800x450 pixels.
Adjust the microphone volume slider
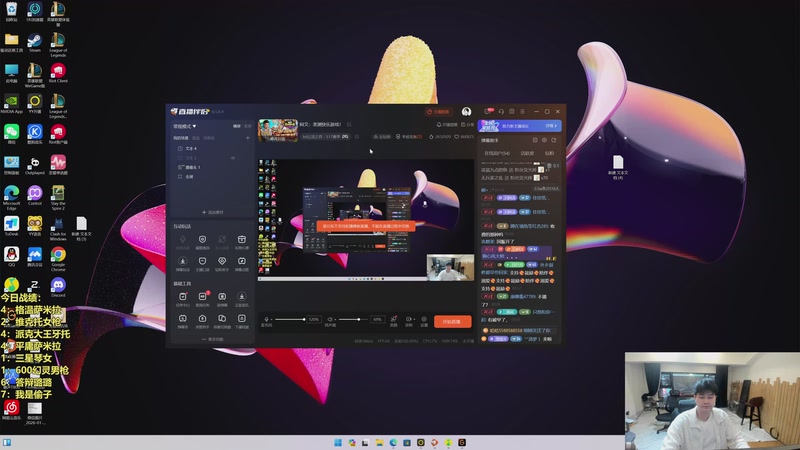(290, 319)
